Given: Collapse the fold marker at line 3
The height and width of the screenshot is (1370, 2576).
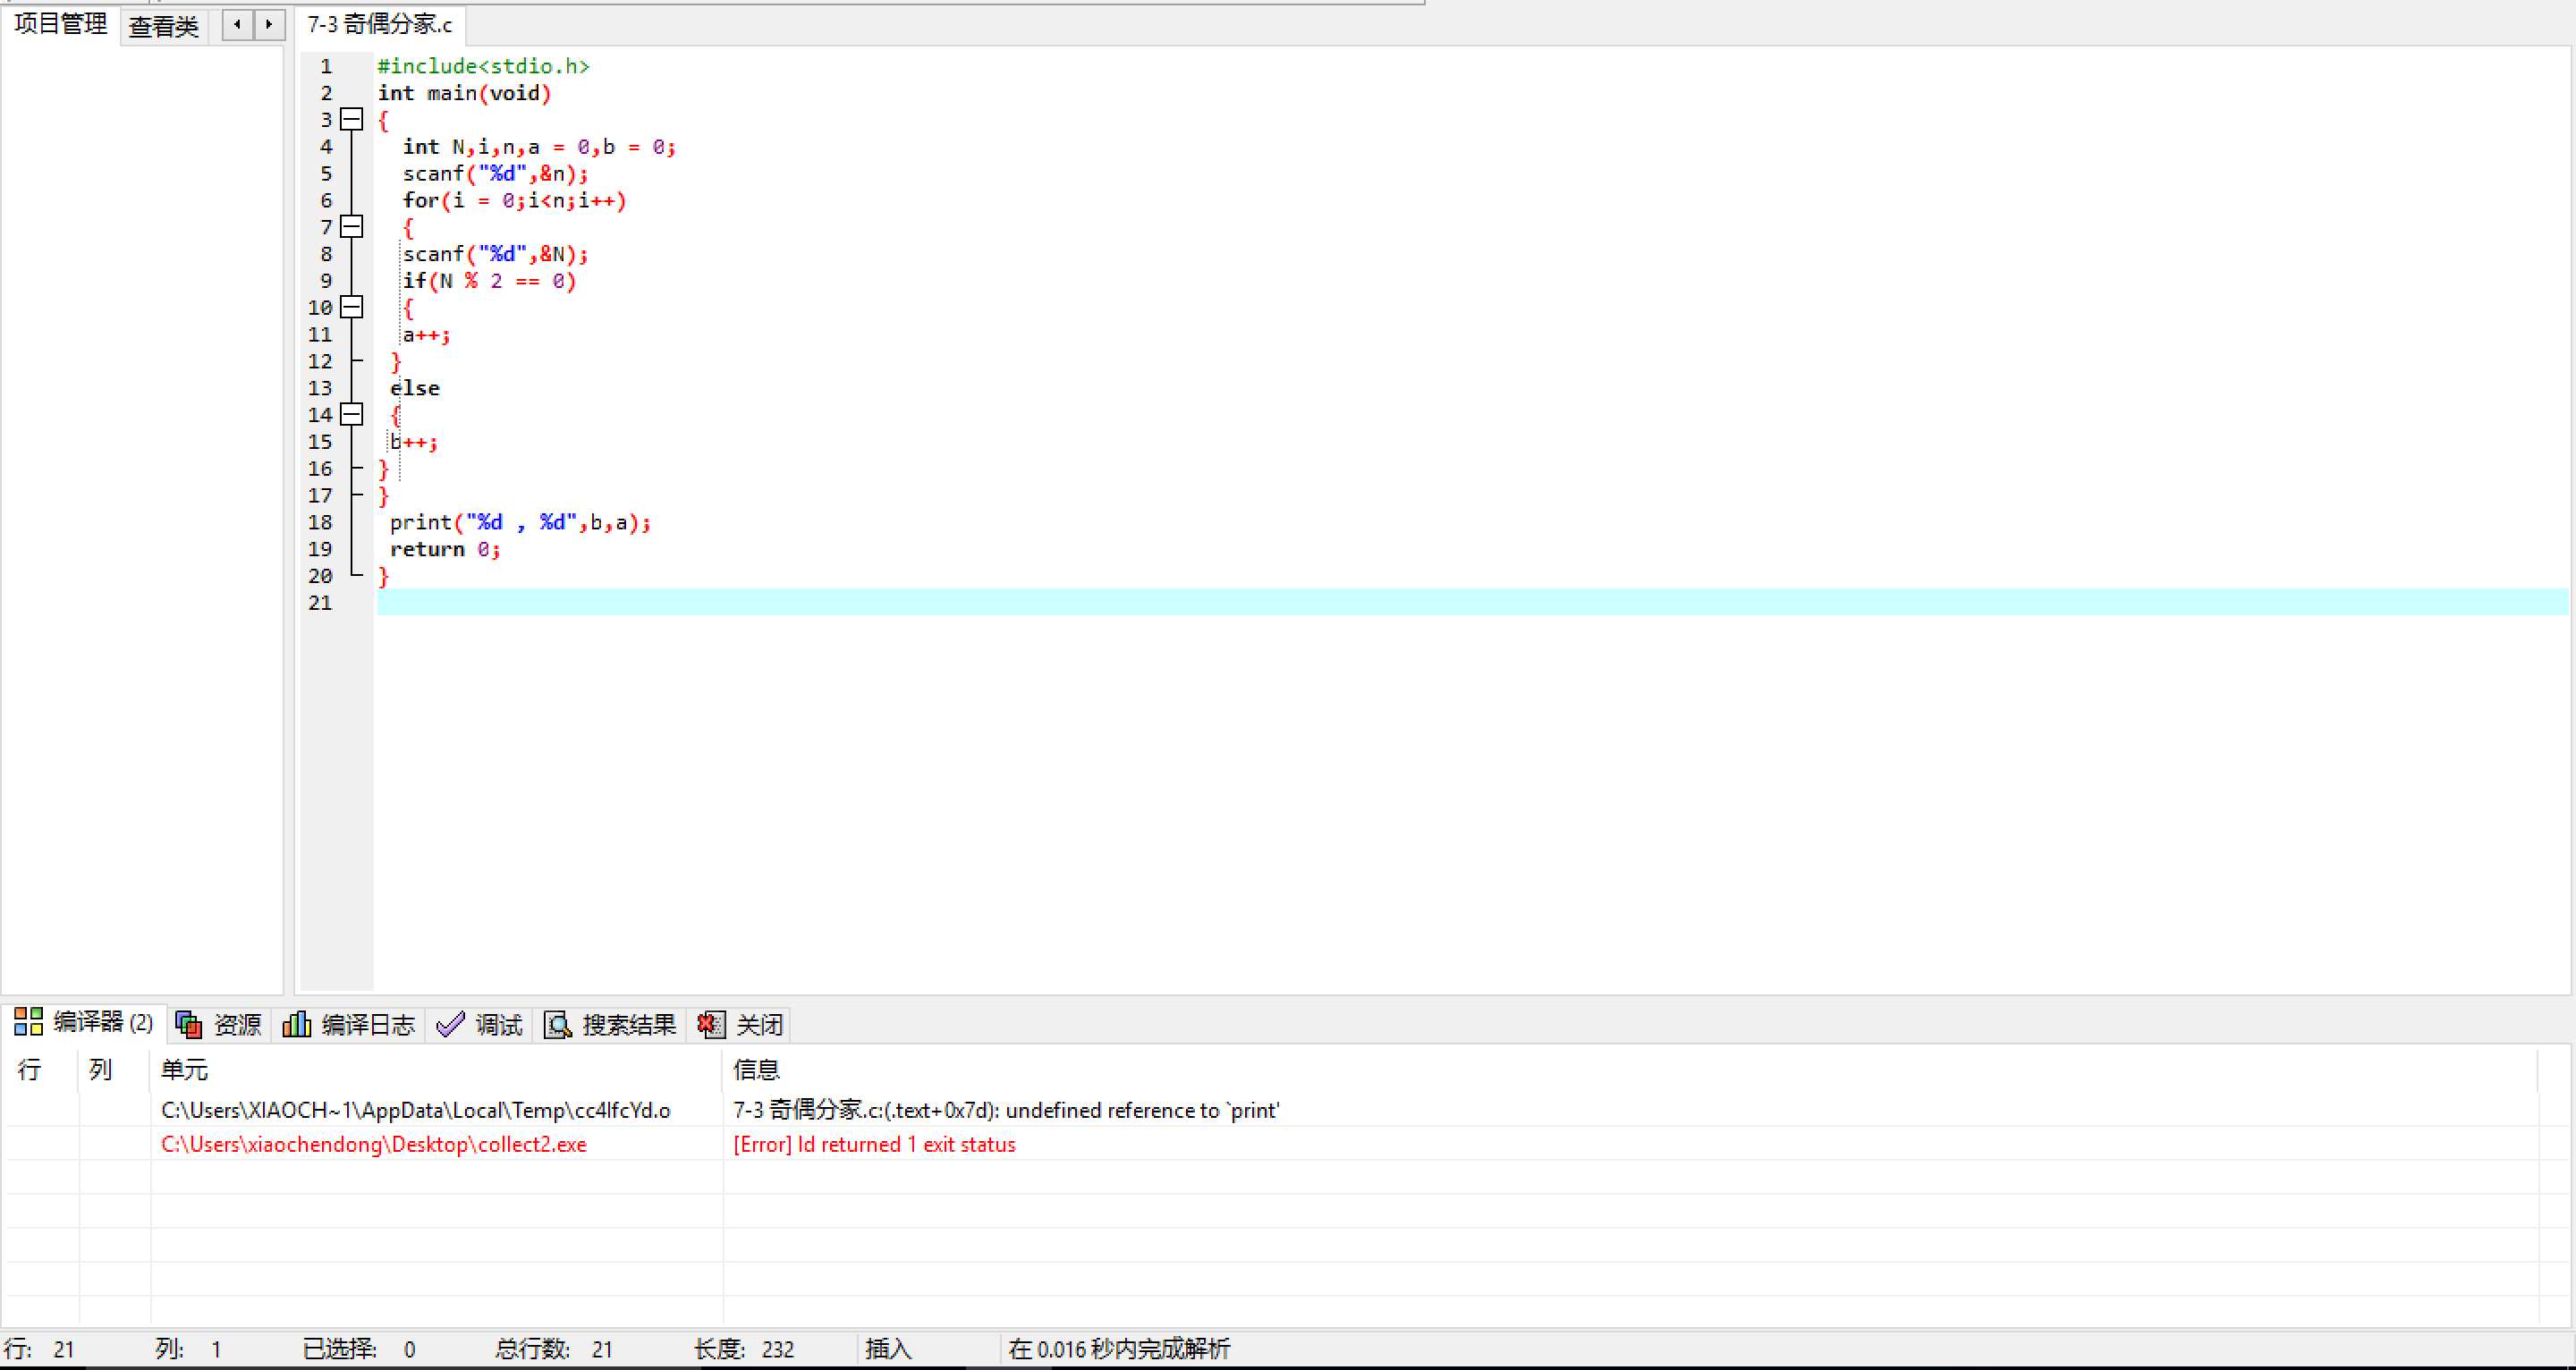Looking at the screenshot, I should (x=351, y=120).
